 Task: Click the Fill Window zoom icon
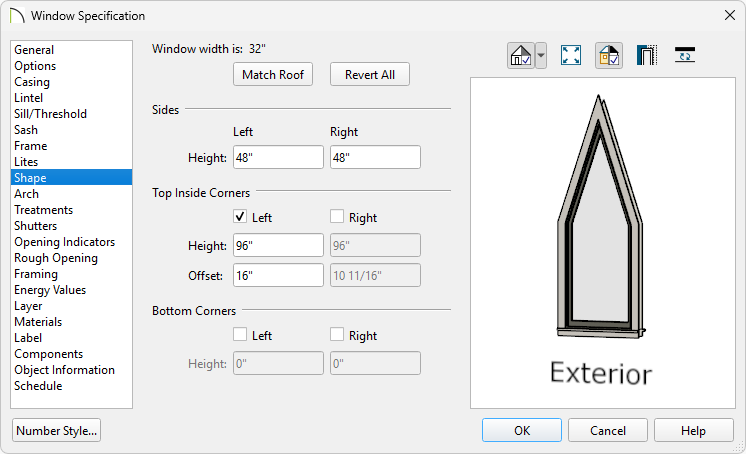[x=570, y=56]
